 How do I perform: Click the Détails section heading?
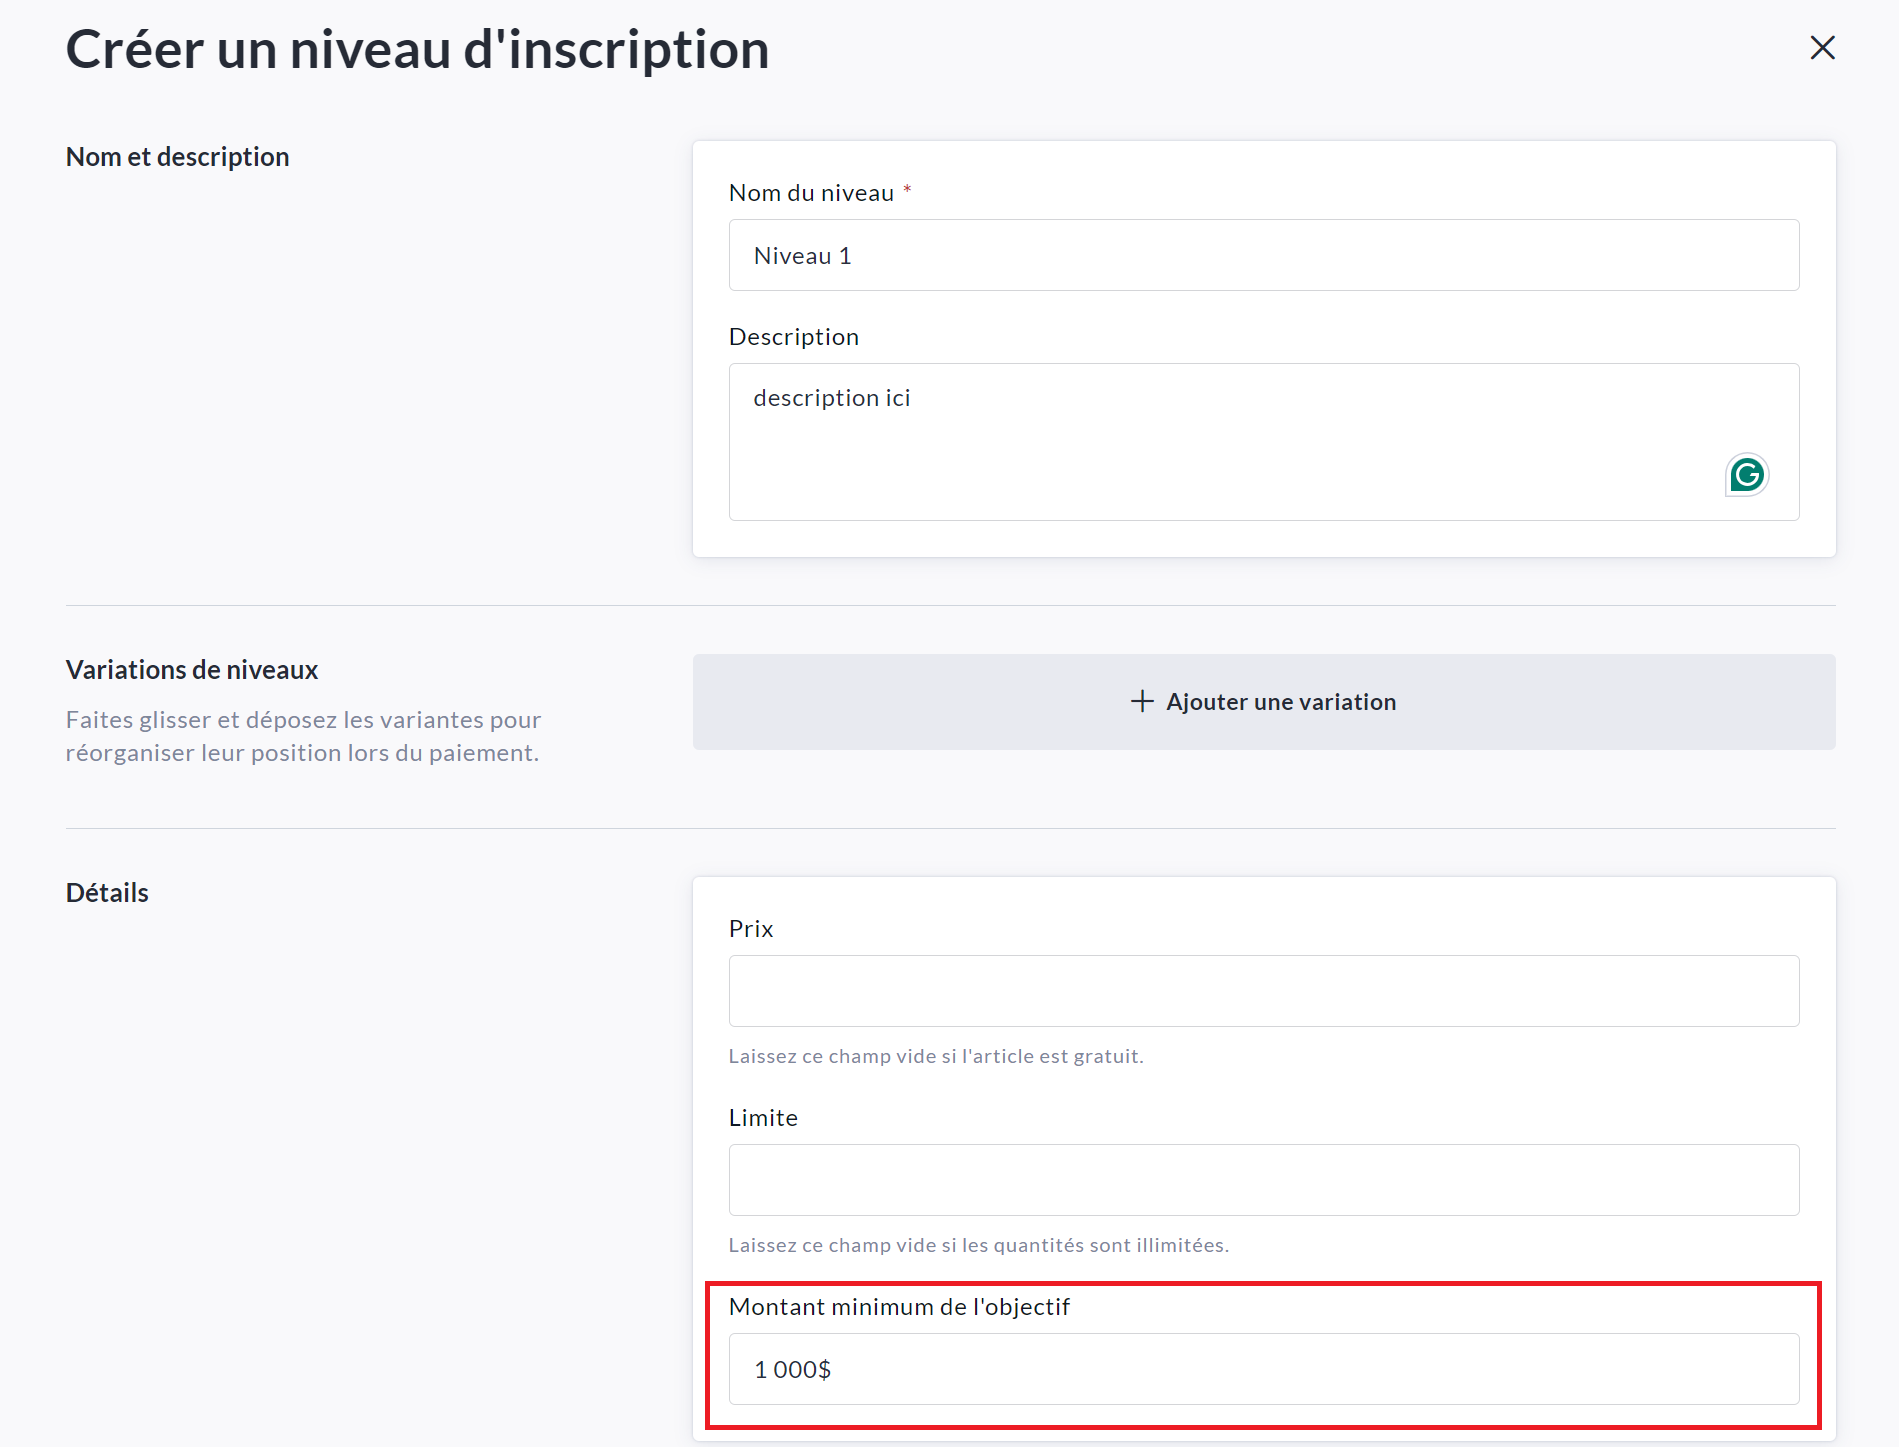point(107,893)
